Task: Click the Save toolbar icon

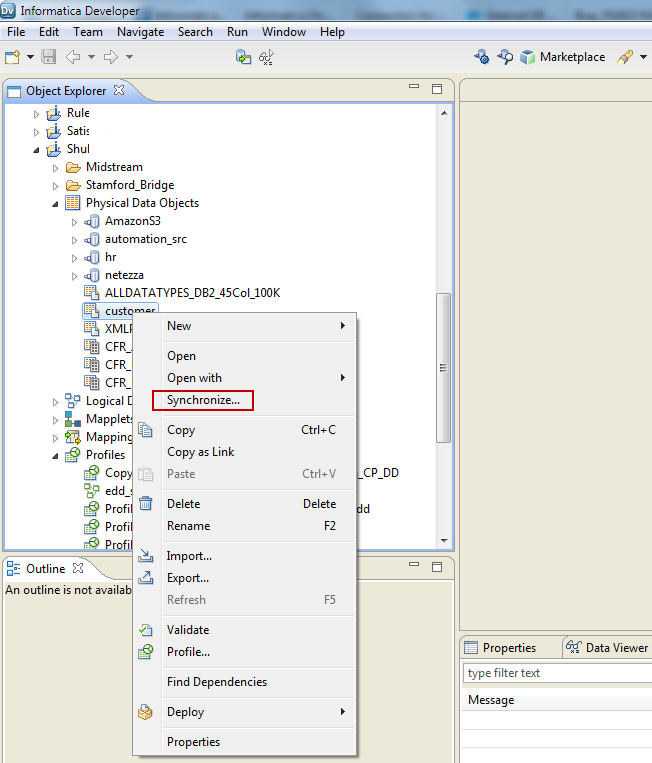Action: (x=49, y=57)
